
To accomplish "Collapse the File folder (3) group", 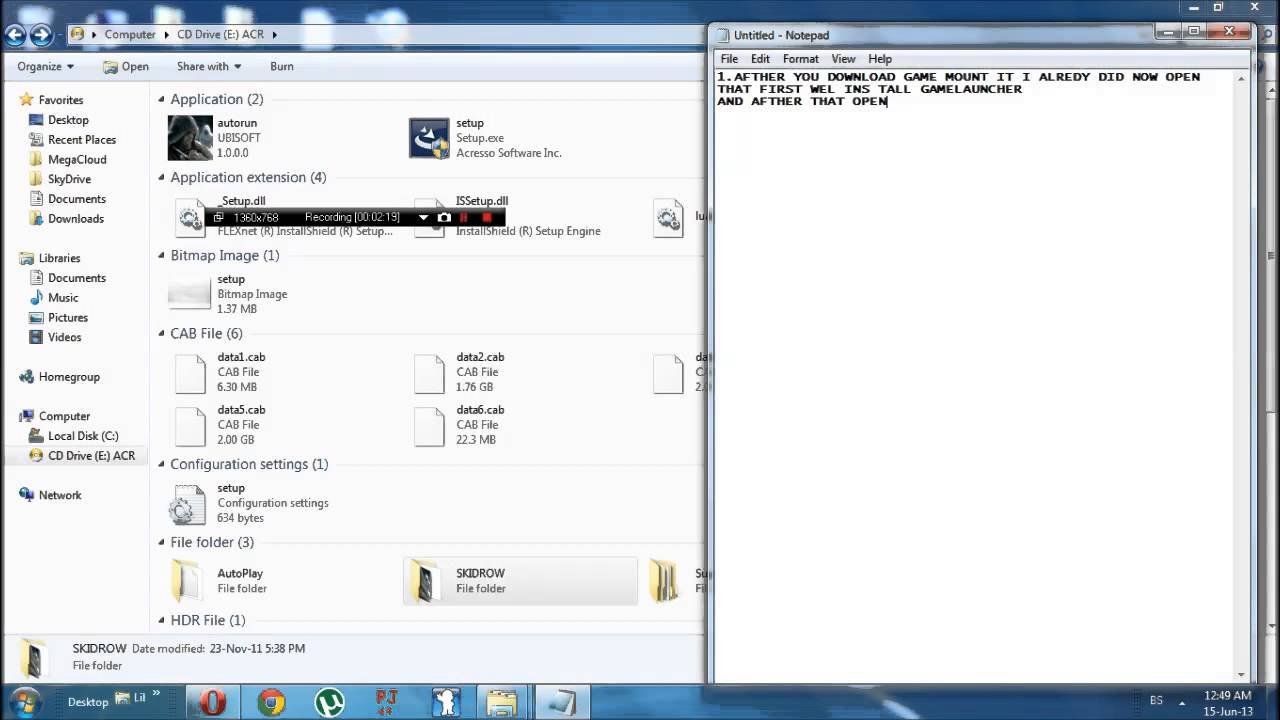I will [161, 542].
